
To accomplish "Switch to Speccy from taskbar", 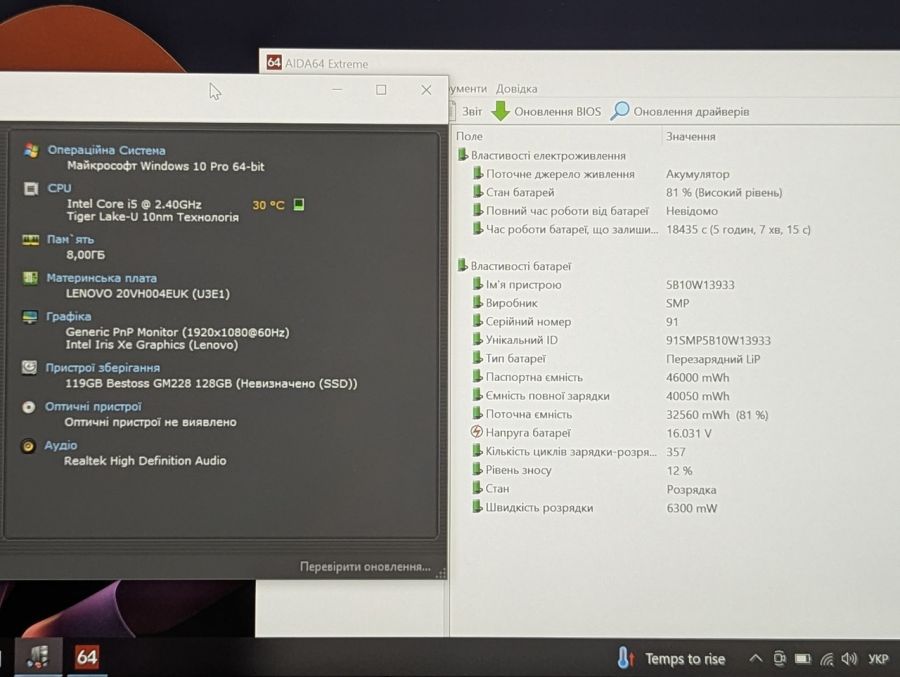I will tap(38, 656).
